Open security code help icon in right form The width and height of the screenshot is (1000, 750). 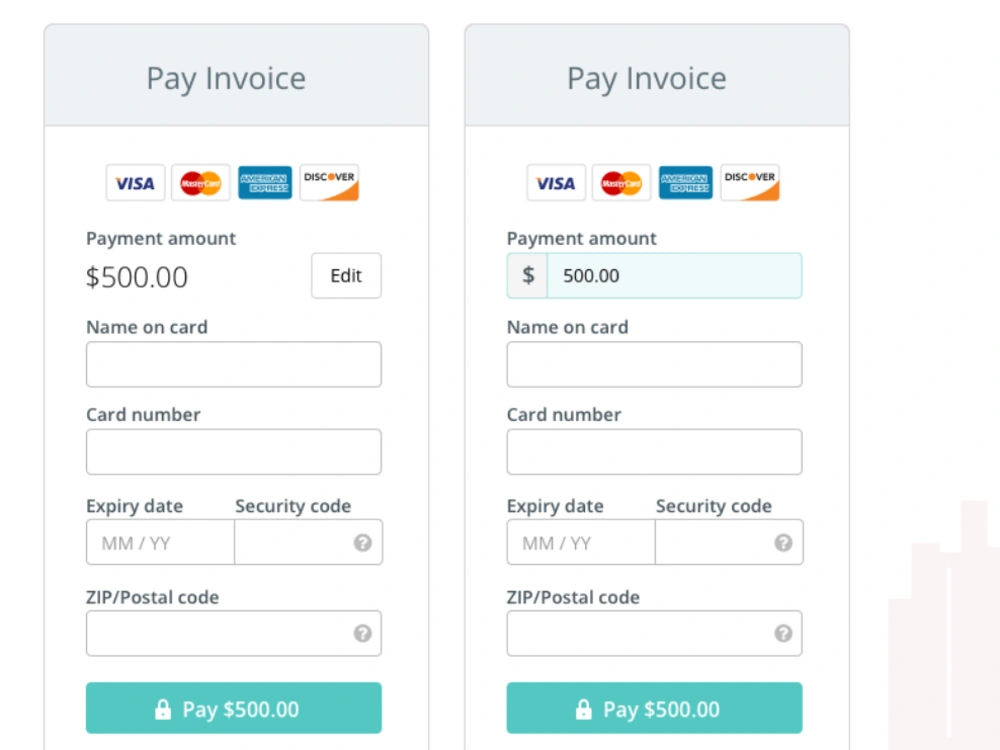pos(783,543)
